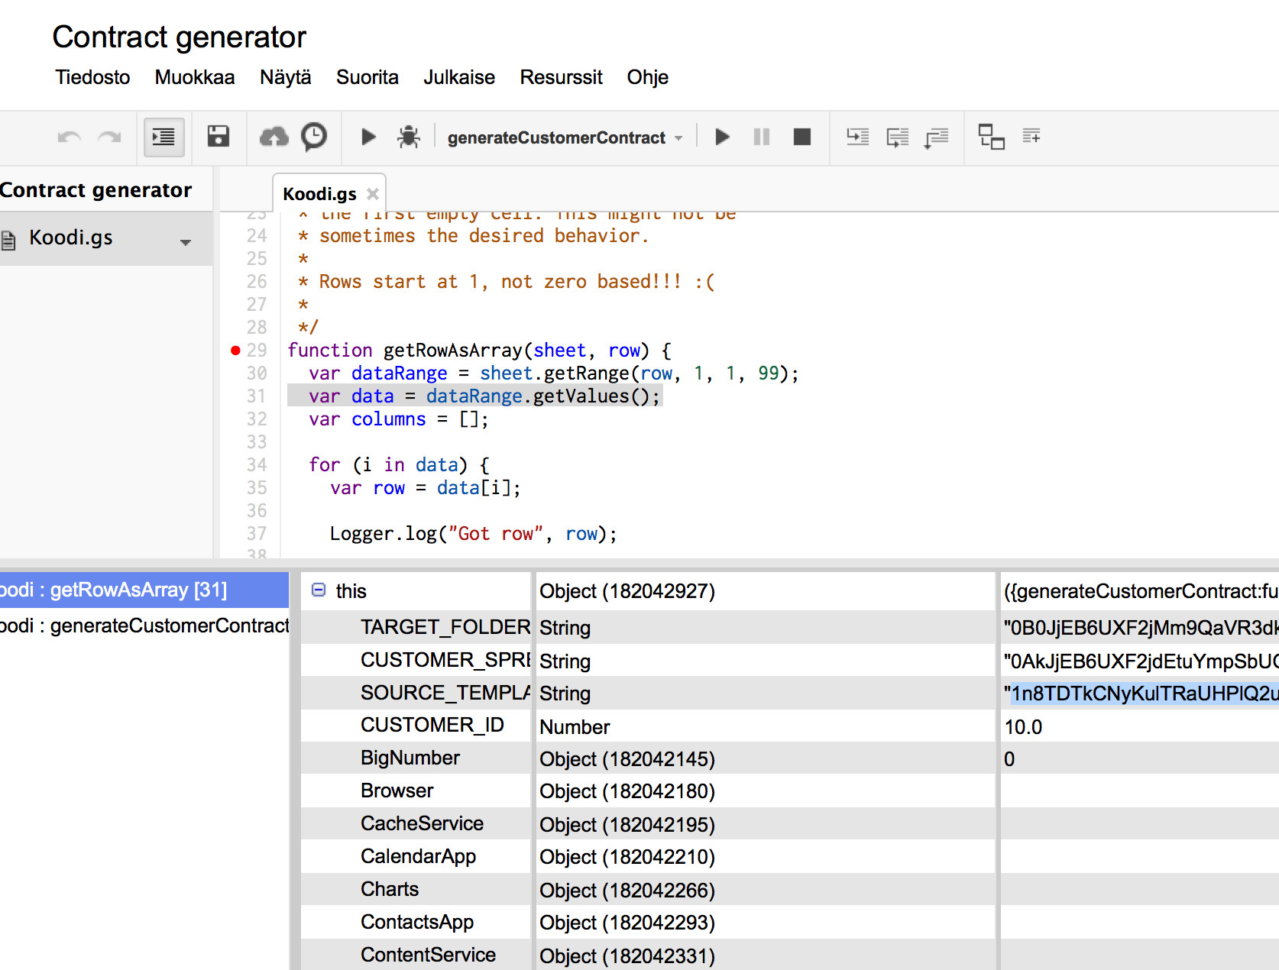This screenshot has width=1279, height=970.
Task: Click the debug bug icon
Action: click(x=408, y=137)
